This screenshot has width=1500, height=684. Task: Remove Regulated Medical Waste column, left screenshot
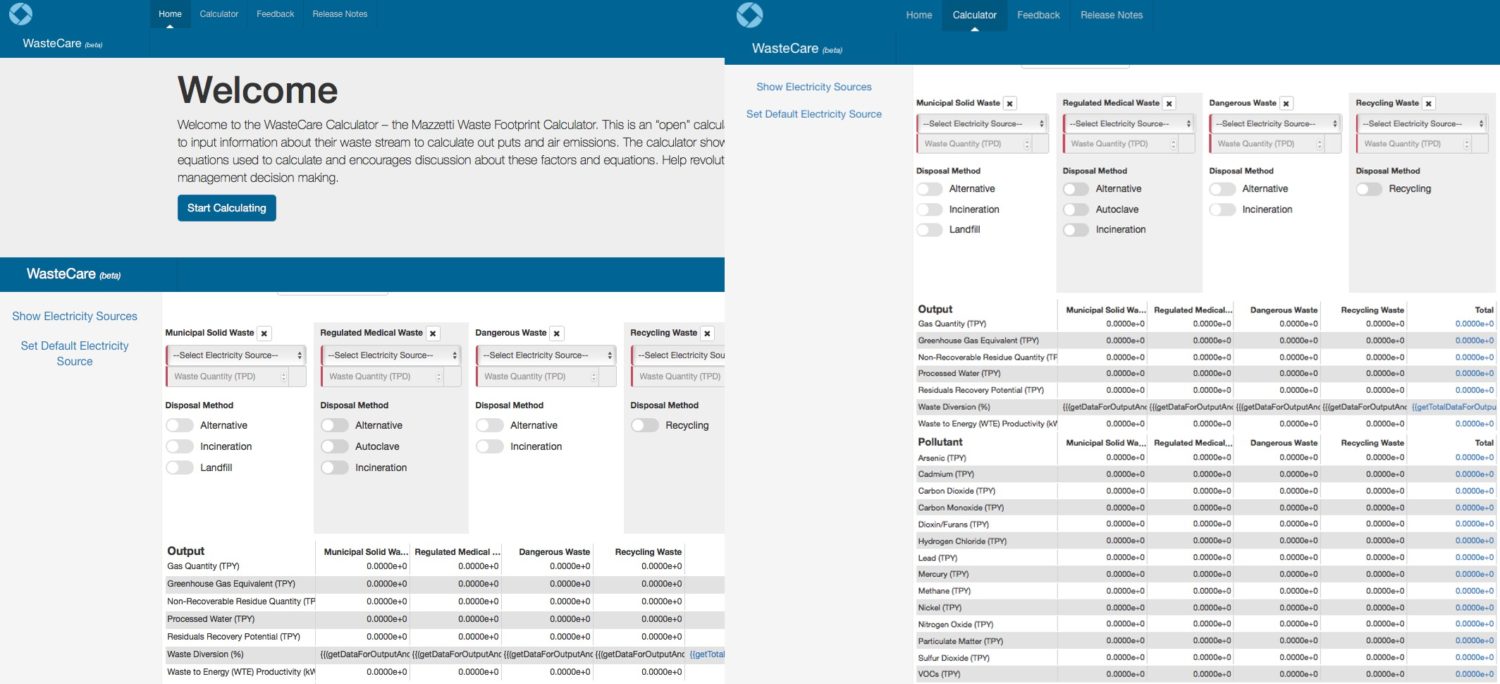(433, 333)
